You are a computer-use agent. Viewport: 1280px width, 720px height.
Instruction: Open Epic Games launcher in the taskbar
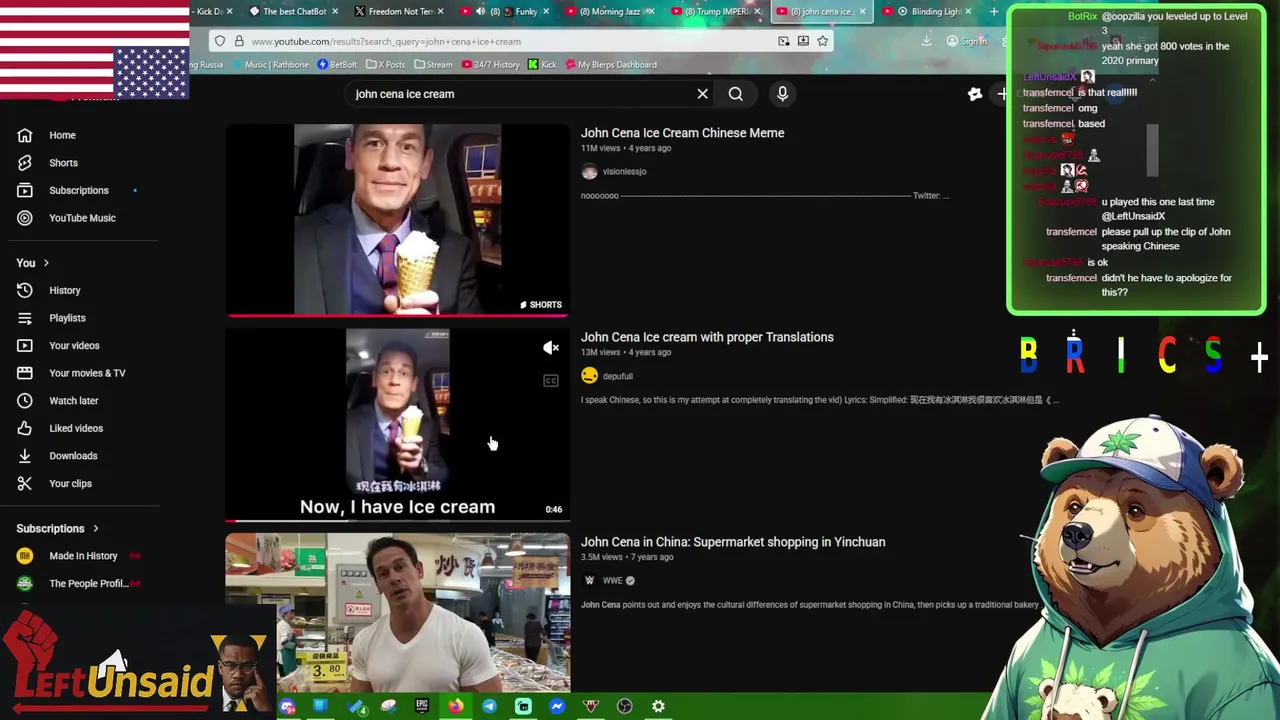tap(422, 706)
